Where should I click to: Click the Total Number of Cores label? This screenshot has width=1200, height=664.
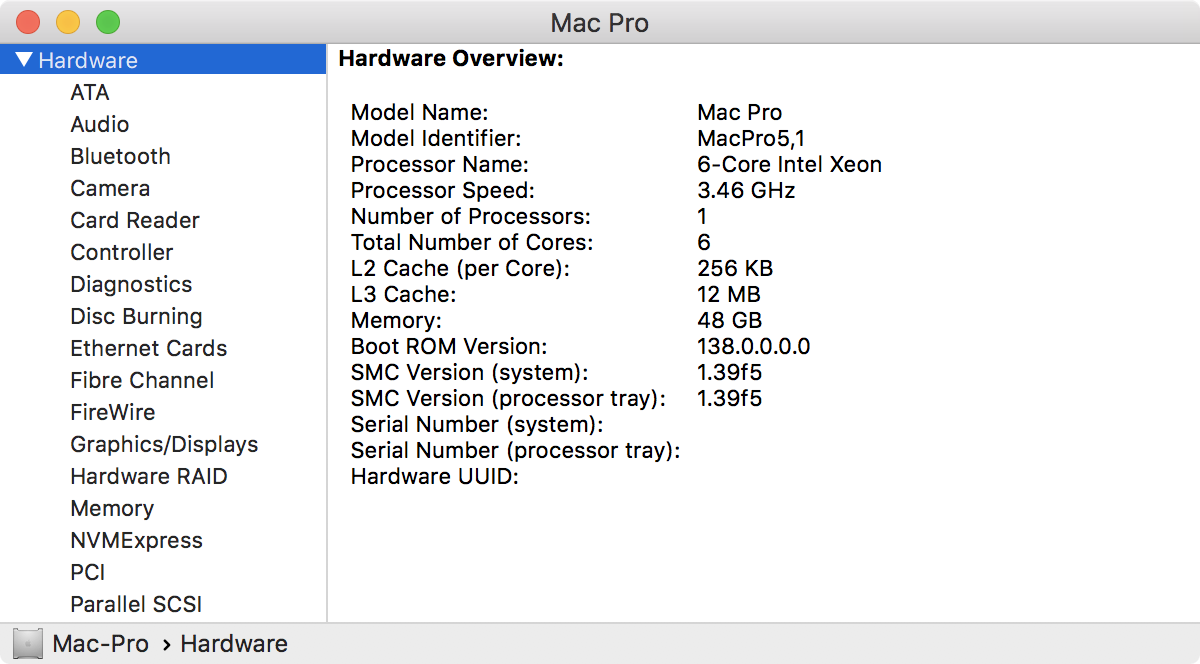click(x=472, y=242)
